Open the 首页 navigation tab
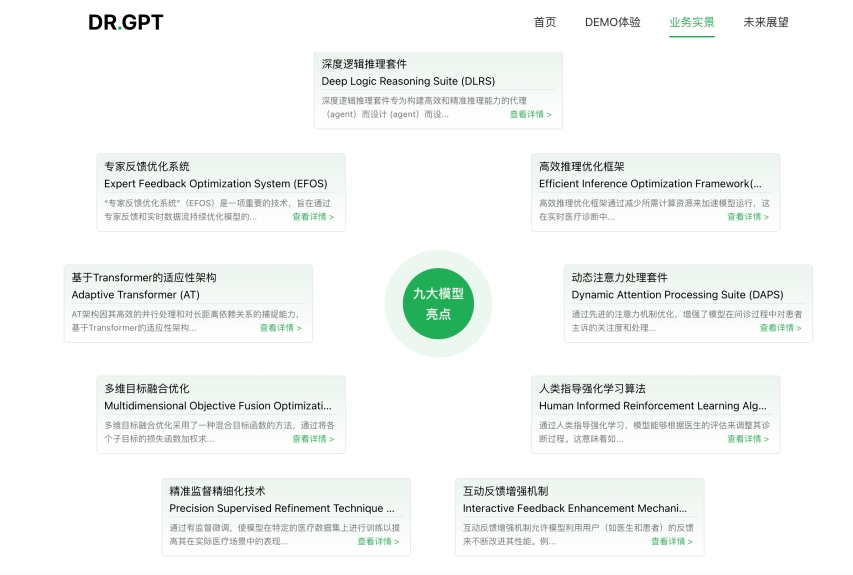Image resolution: width=853 pixels, height=575 pixels. [545, 22]
